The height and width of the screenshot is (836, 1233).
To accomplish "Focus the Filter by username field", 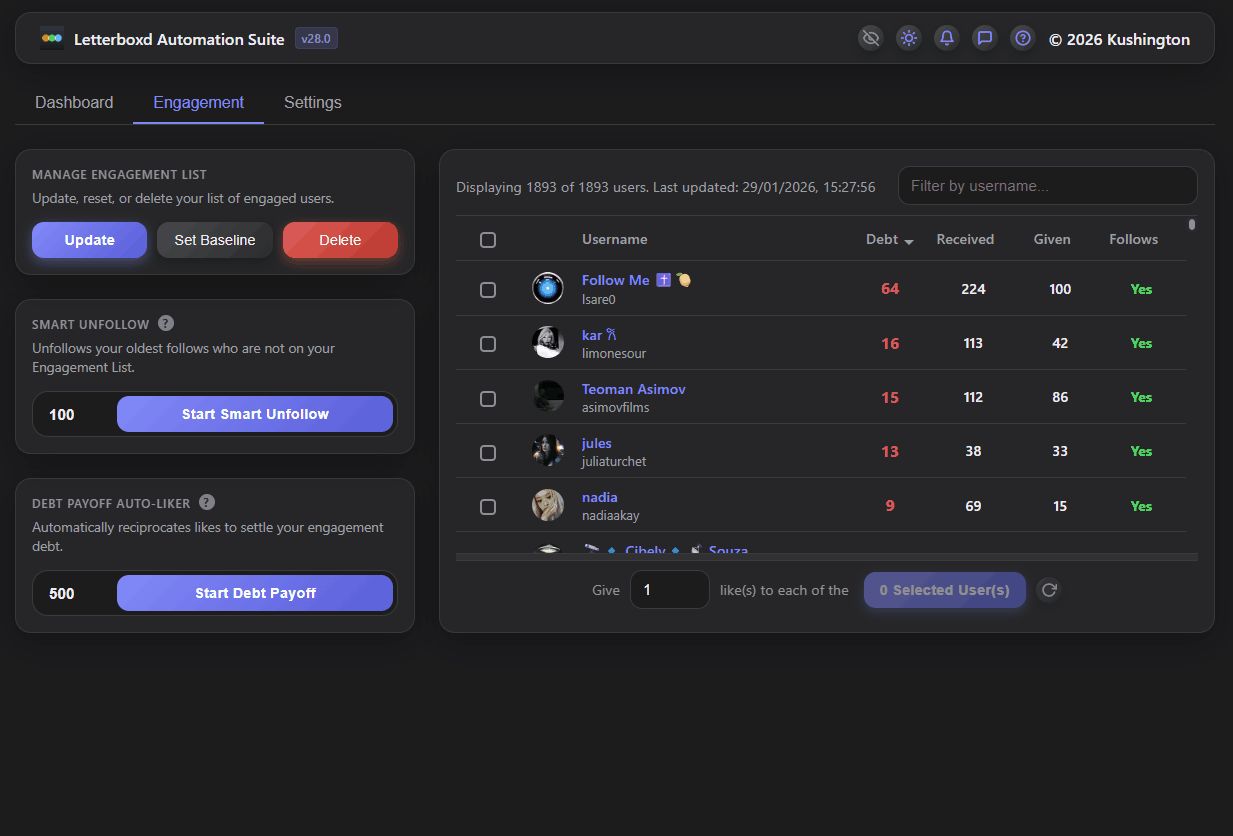I will (x=1047, y=186).
